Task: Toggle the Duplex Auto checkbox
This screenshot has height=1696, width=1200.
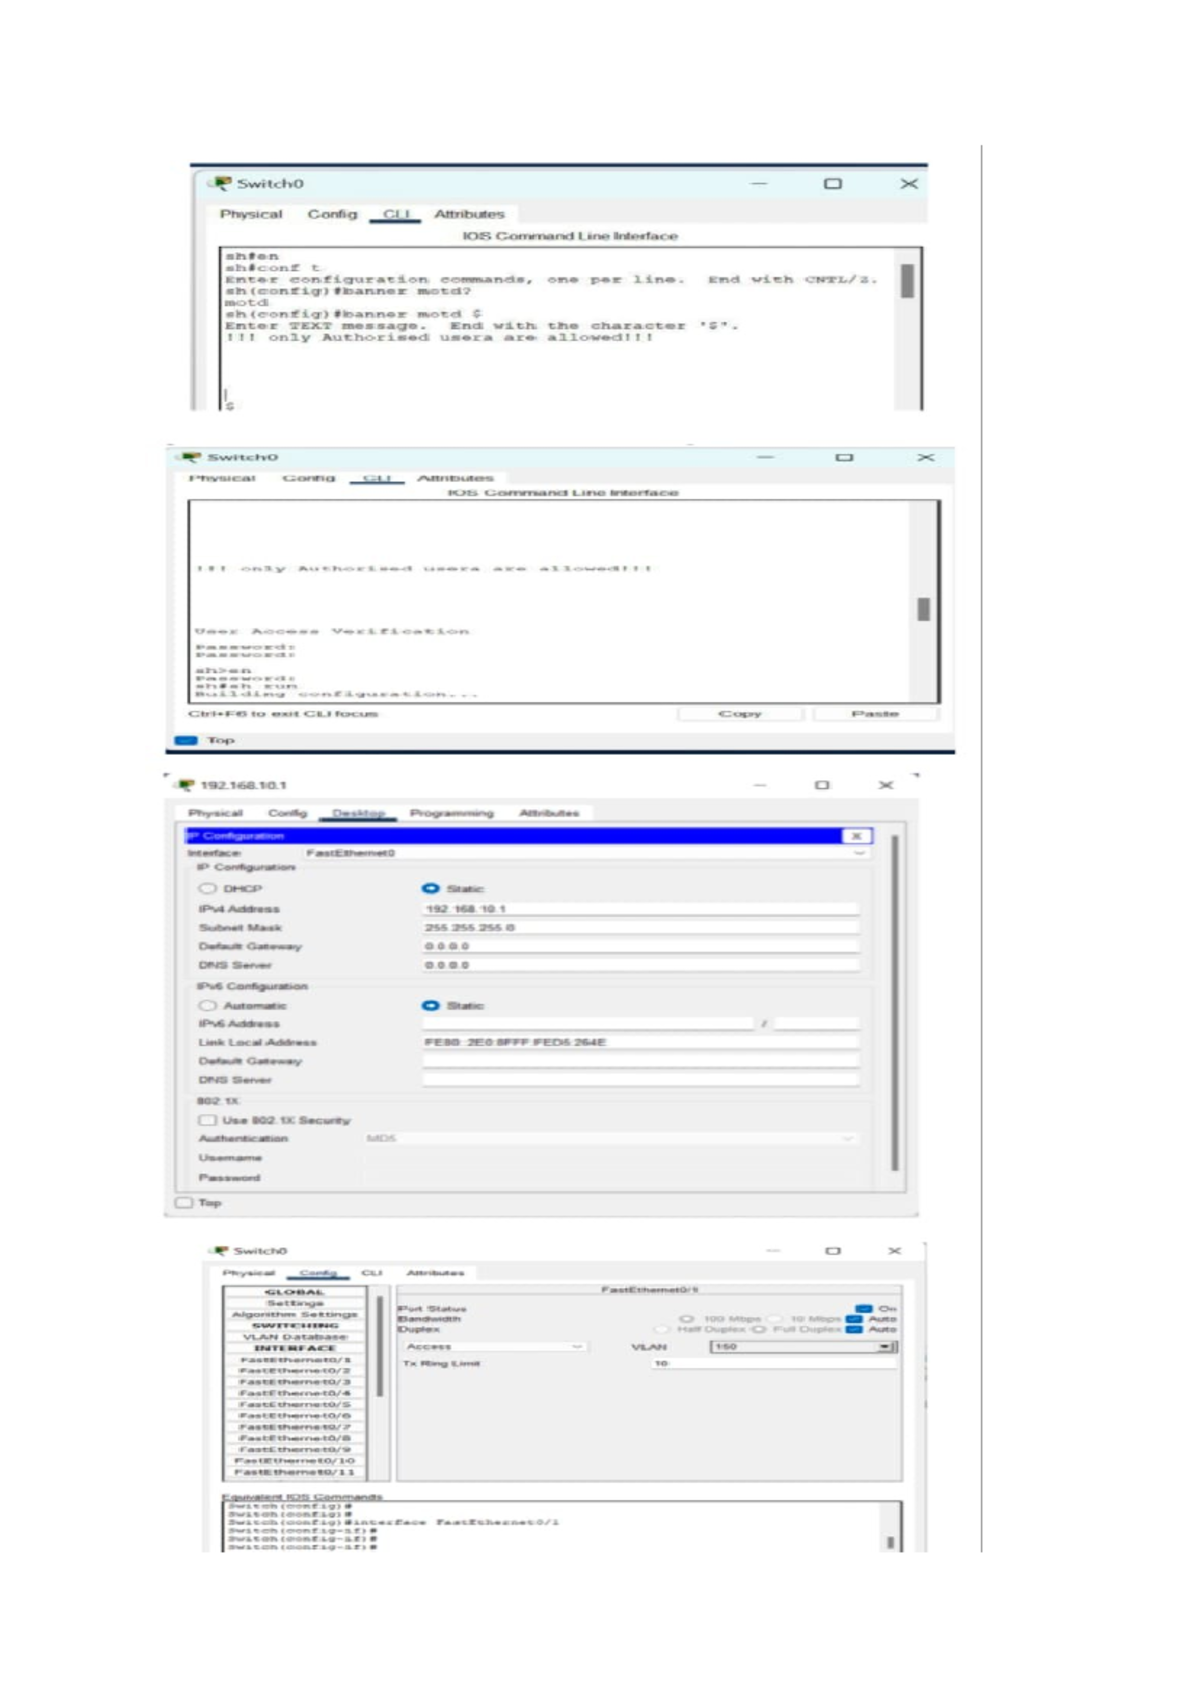Action: tap(854, 1330)
